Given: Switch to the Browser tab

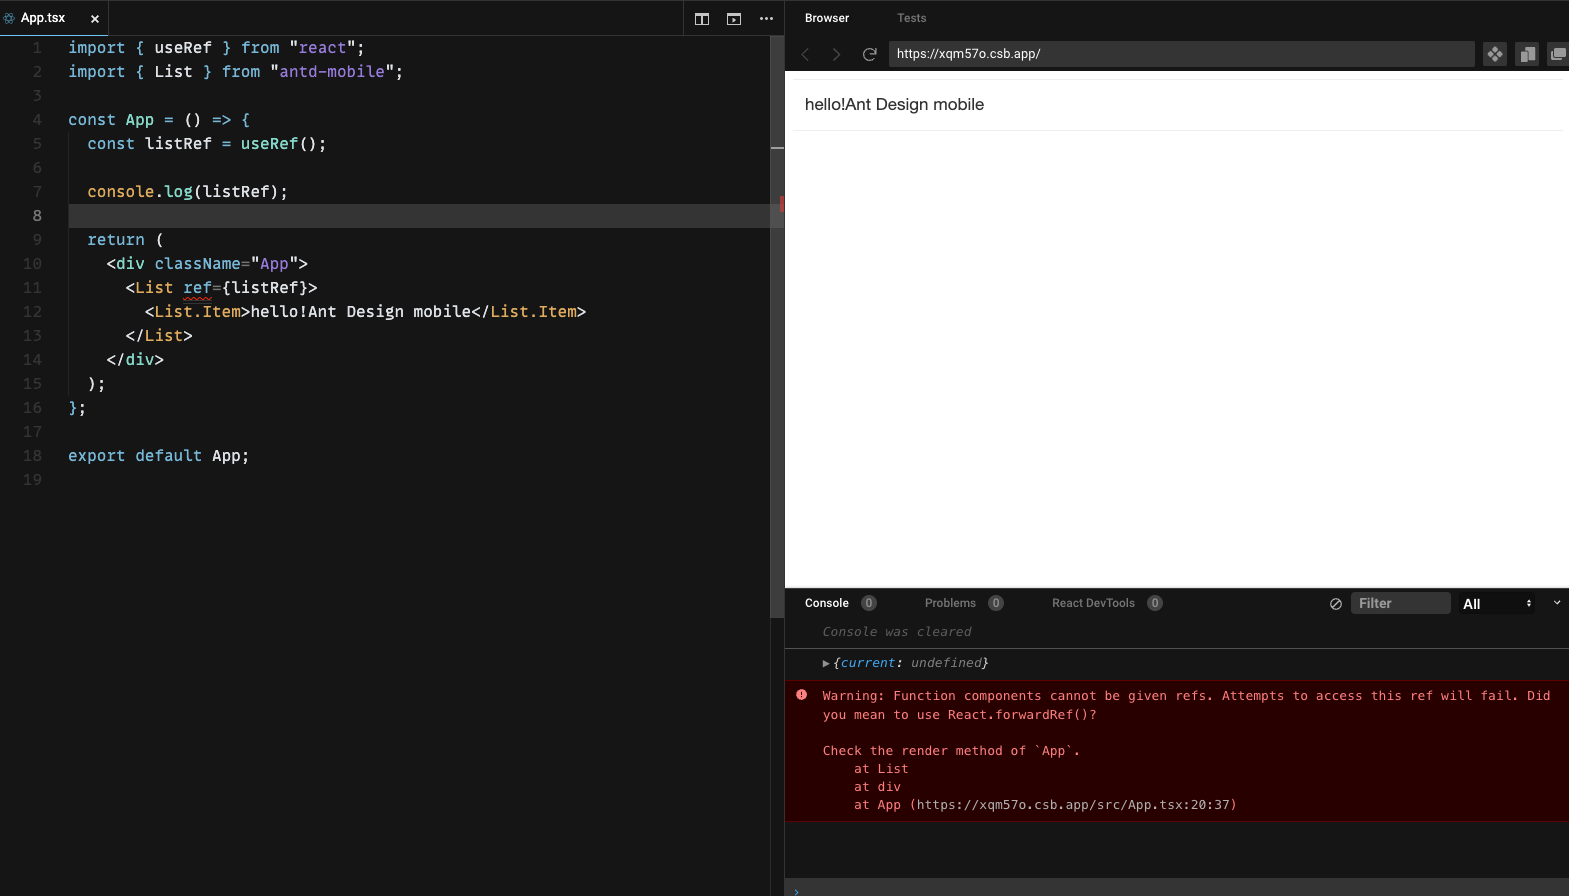Looking at the screenshot, I should [x=827, y=18].
